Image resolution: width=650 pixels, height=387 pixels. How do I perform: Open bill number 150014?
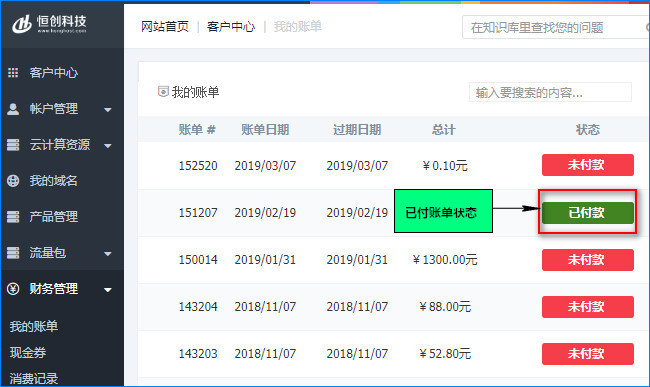tap(198, 260)
